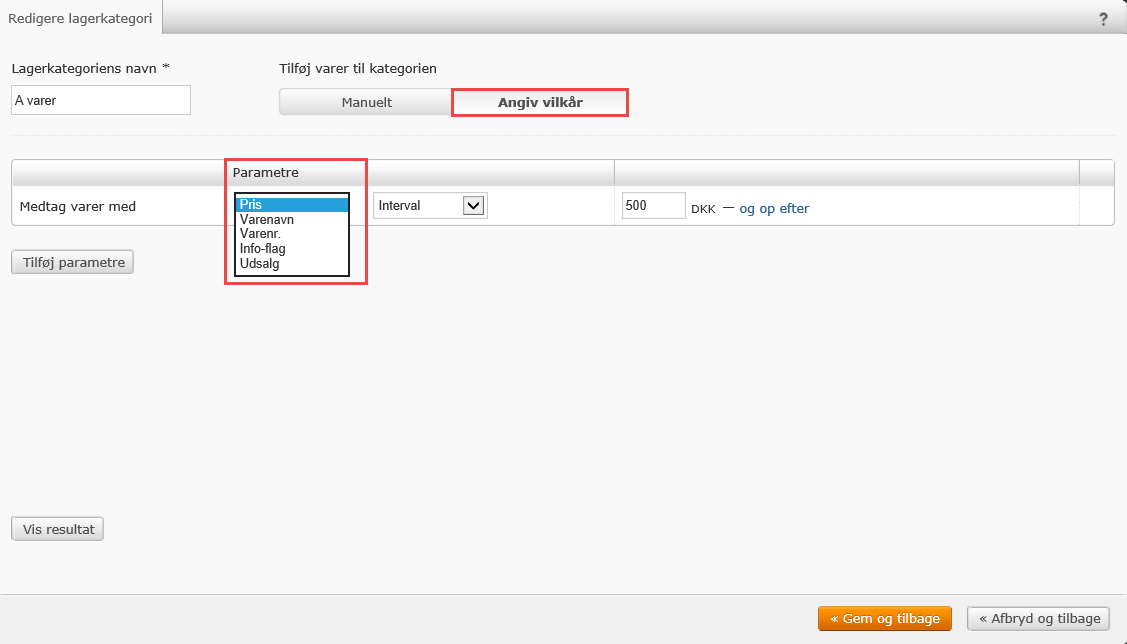
Task: Follow the og op efter link
Action: click(x=774, y=208)
